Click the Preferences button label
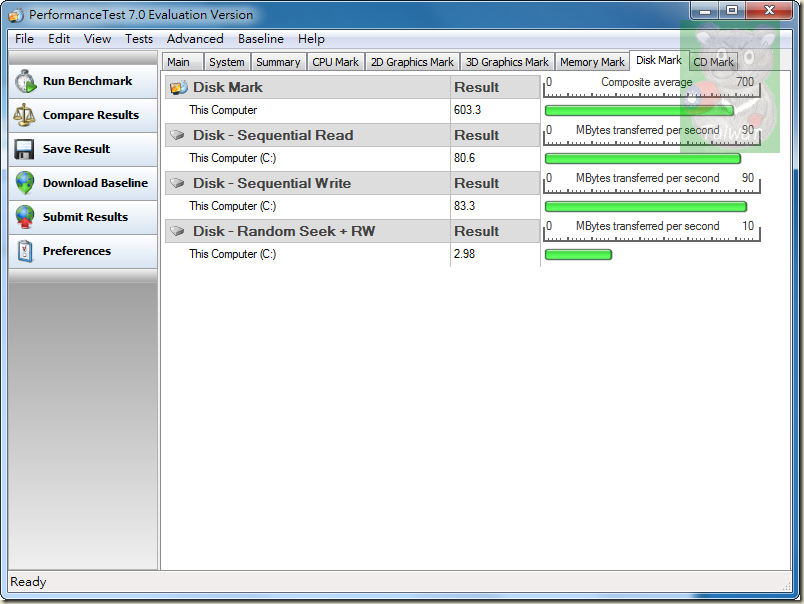 tap(77, 251)
